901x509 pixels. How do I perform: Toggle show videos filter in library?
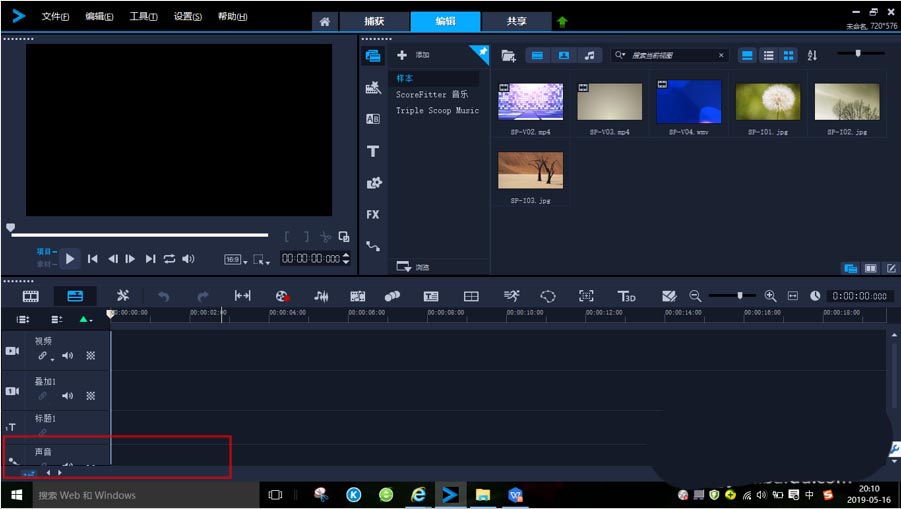537,55
